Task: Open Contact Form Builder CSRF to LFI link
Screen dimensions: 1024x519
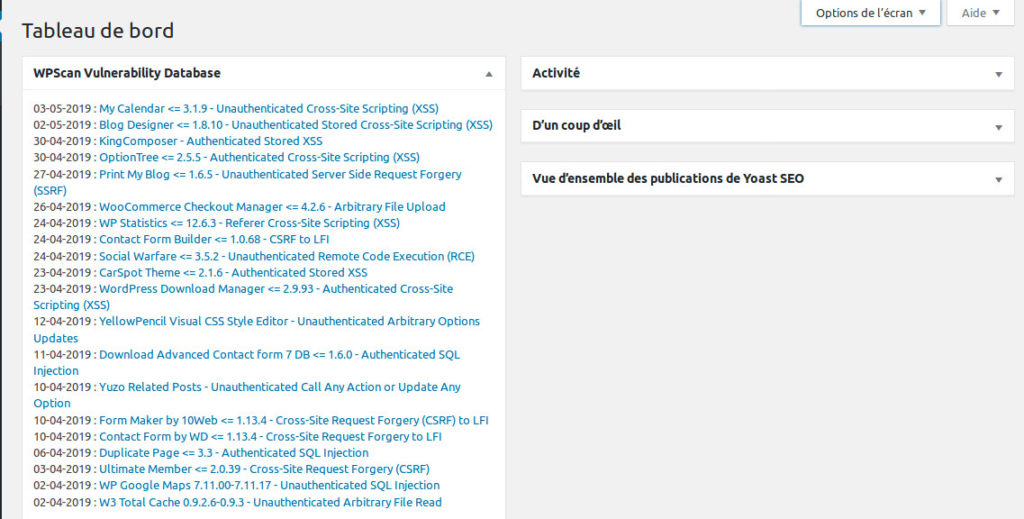Action: (x=214, y=240)
